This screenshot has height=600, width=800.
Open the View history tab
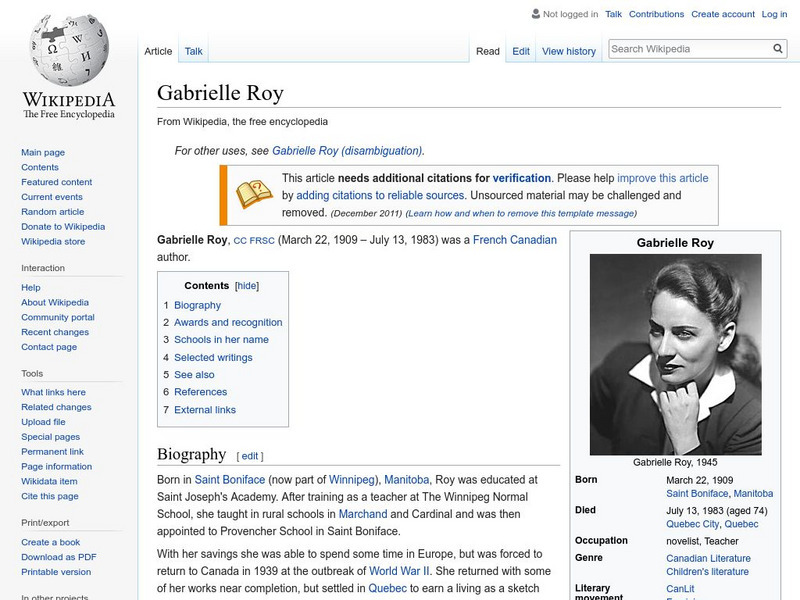click(x=569, y=51)
